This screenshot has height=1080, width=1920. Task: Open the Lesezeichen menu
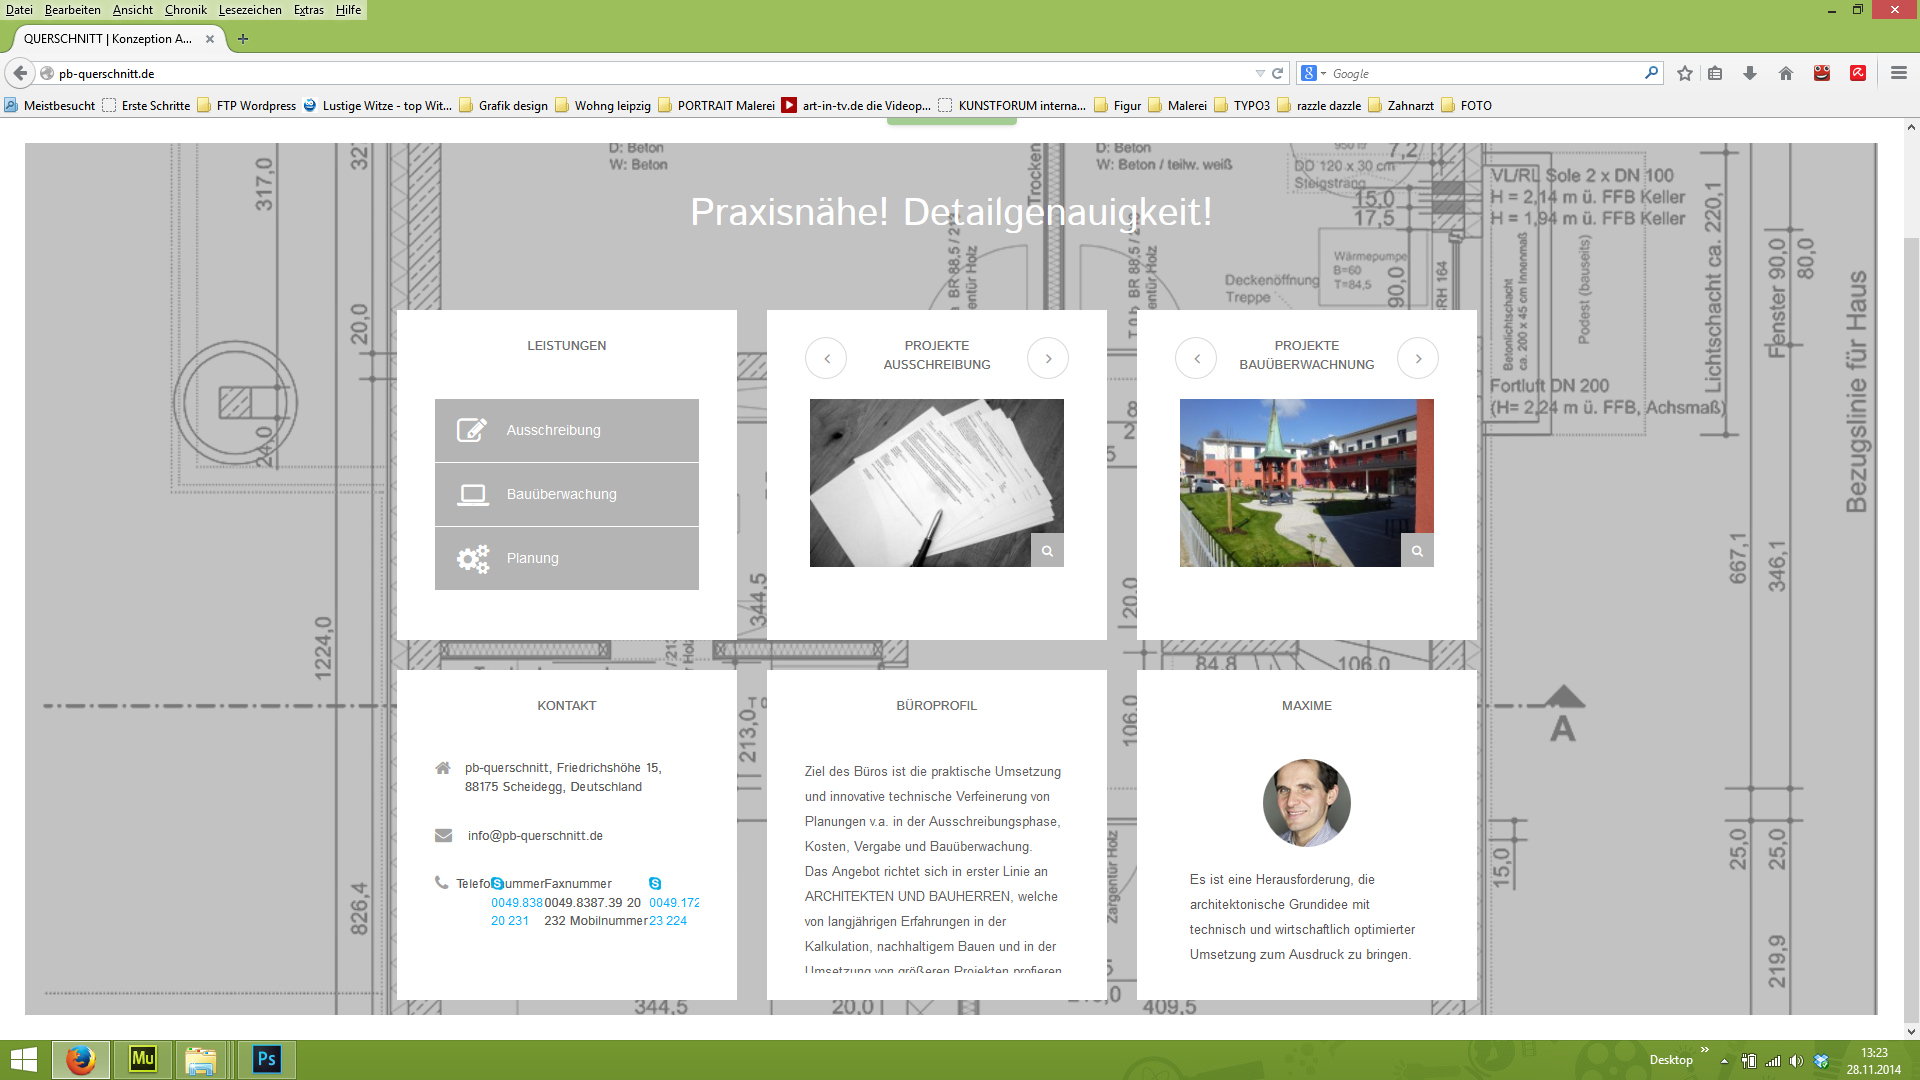250,10
